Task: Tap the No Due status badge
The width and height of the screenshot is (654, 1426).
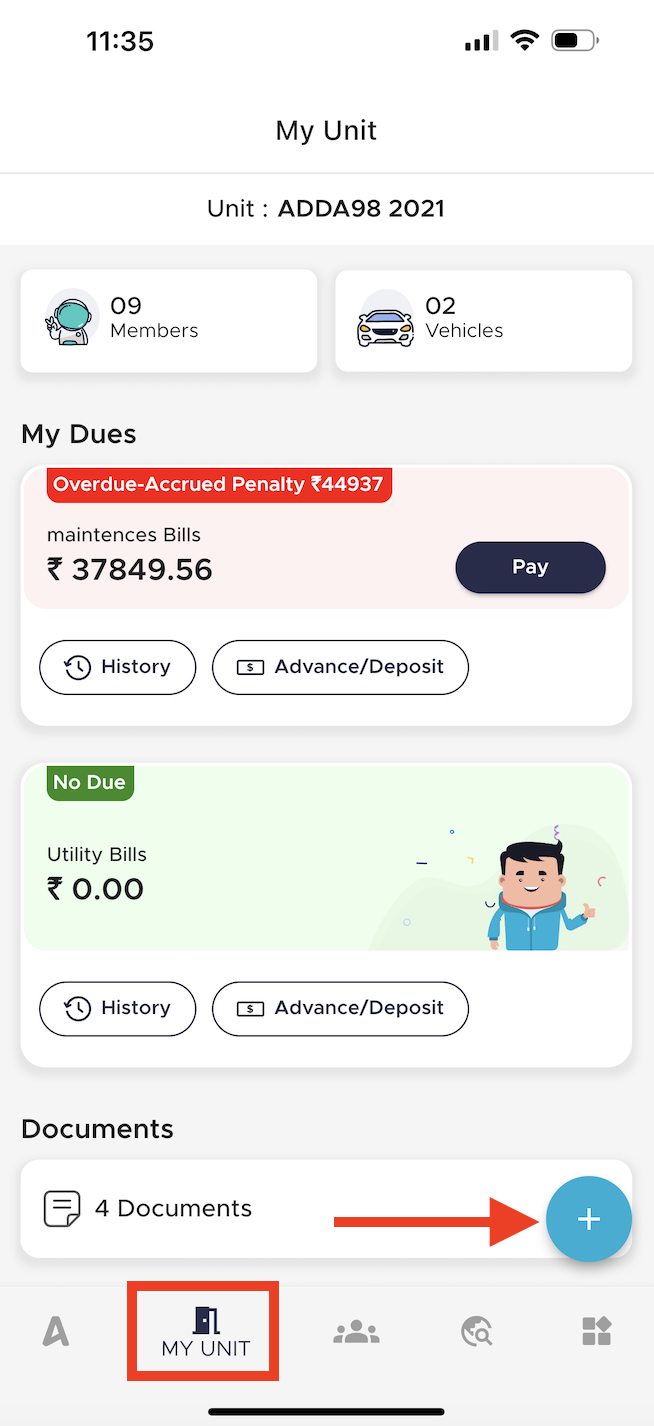Action: click(x=89, y=783)
